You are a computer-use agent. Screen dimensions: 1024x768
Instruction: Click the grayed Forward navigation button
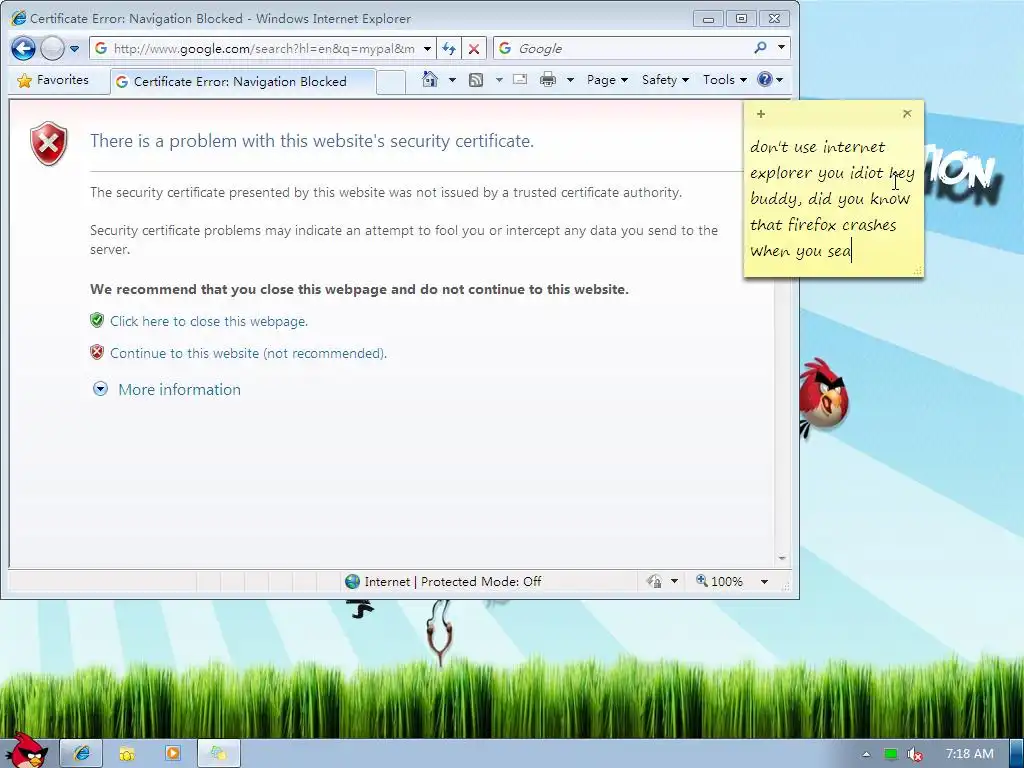click(x=52, y=48)
